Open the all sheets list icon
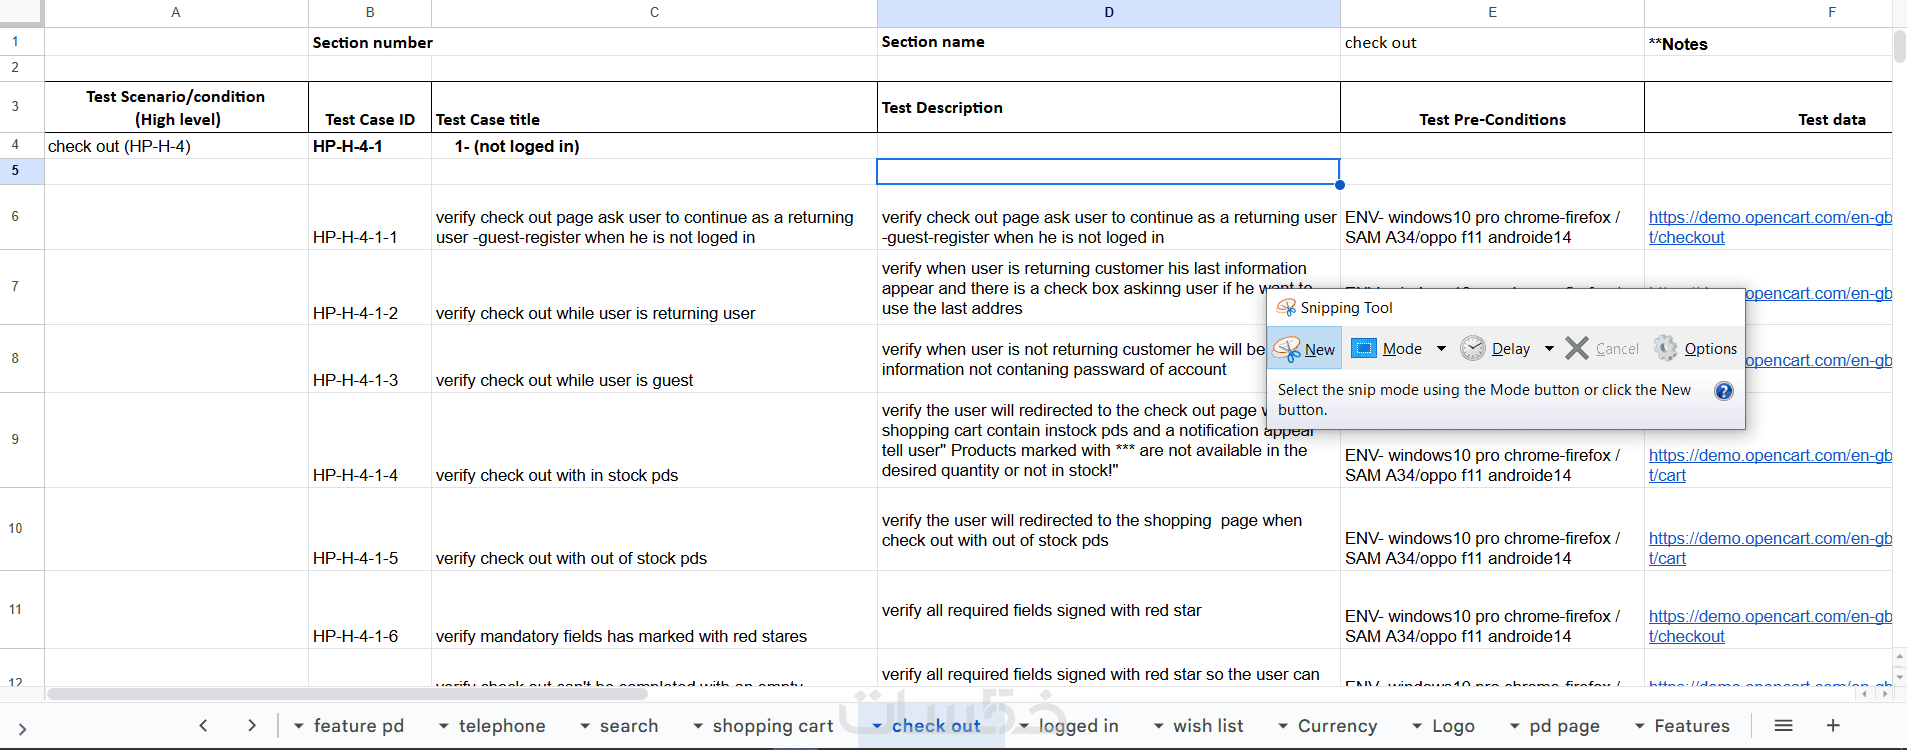This screenshot has width=1907, height=750. (x=1783, y=726)
